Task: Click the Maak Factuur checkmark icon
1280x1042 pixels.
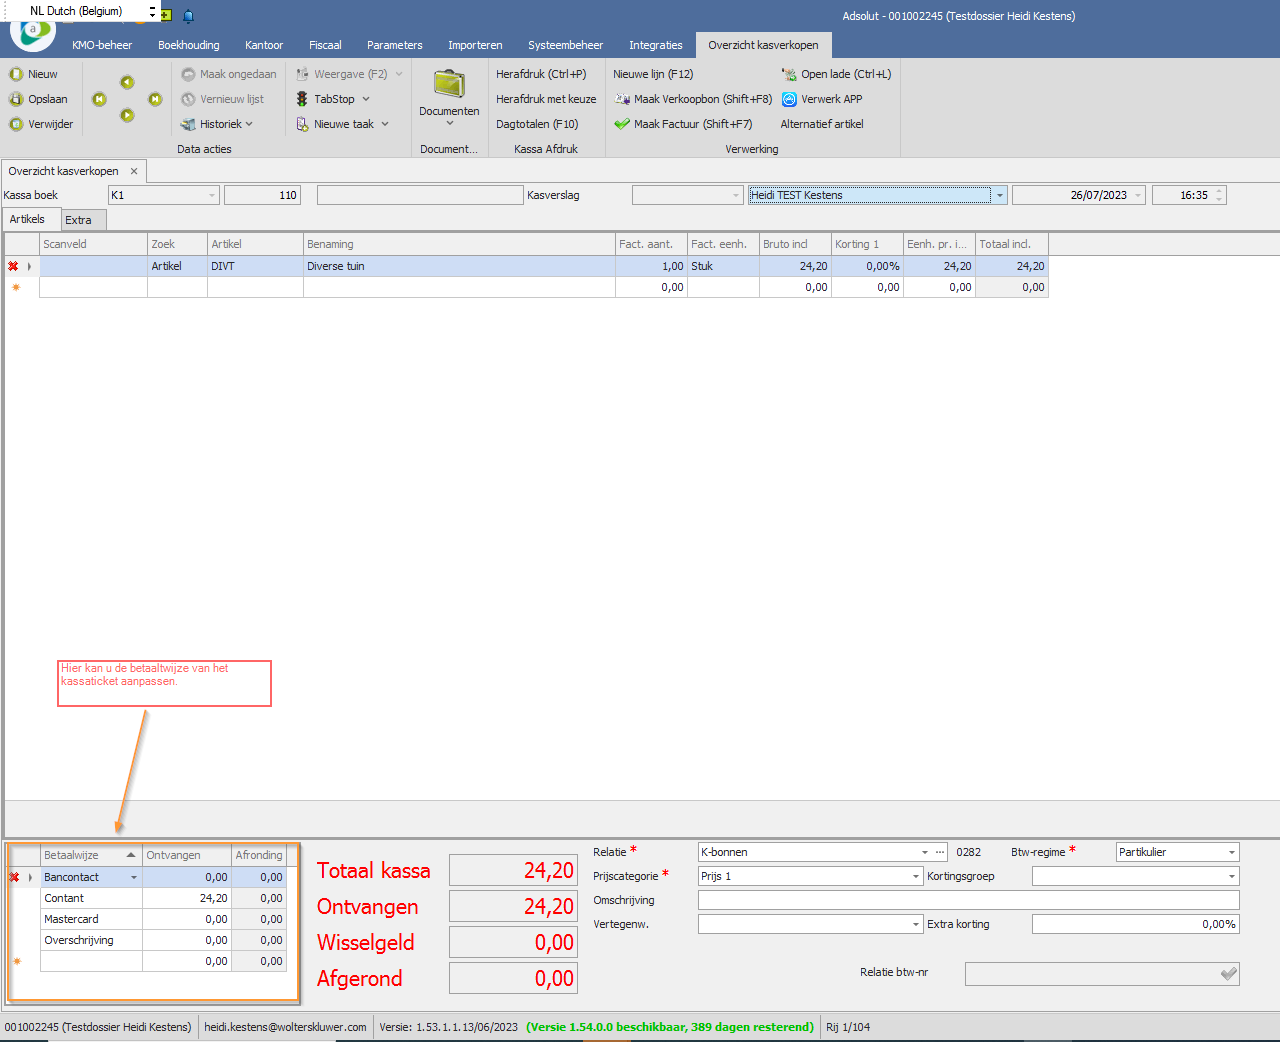Action: point(622,124)
